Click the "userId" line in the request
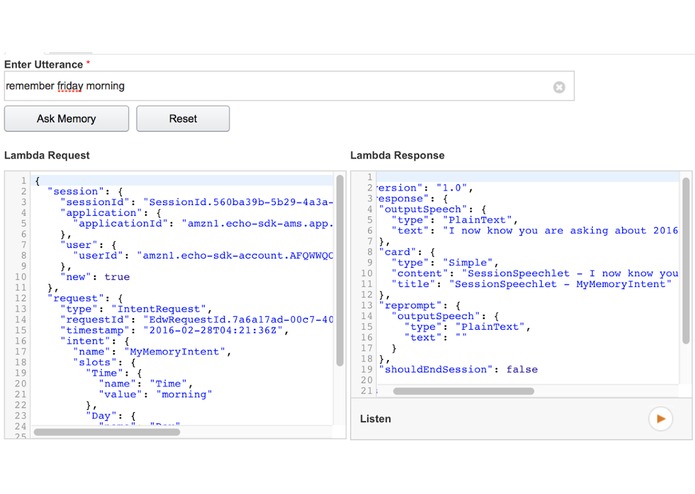This screenshot has height=494, width=695. (x=203, y=256)
